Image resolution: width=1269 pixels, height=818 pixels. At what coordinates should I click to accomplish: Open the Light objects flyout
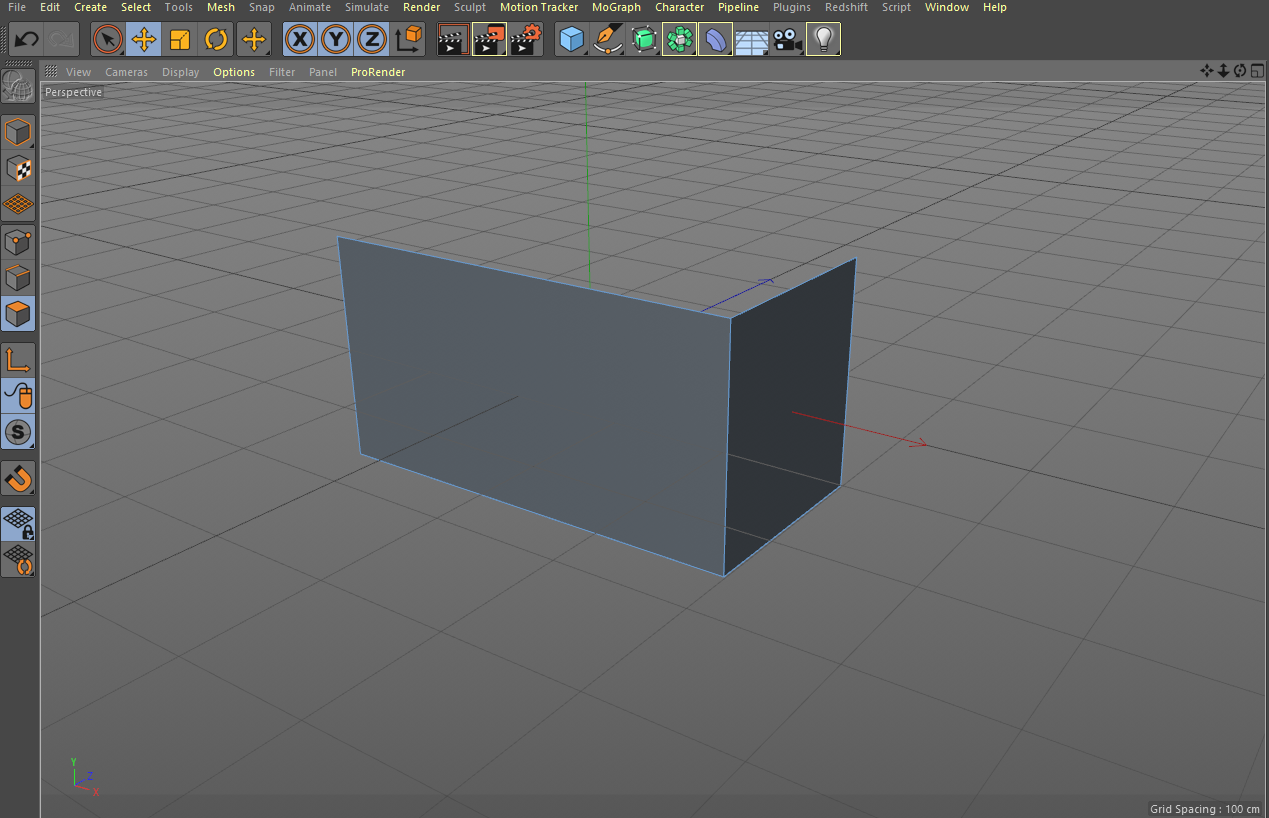[x=824, y=40]
